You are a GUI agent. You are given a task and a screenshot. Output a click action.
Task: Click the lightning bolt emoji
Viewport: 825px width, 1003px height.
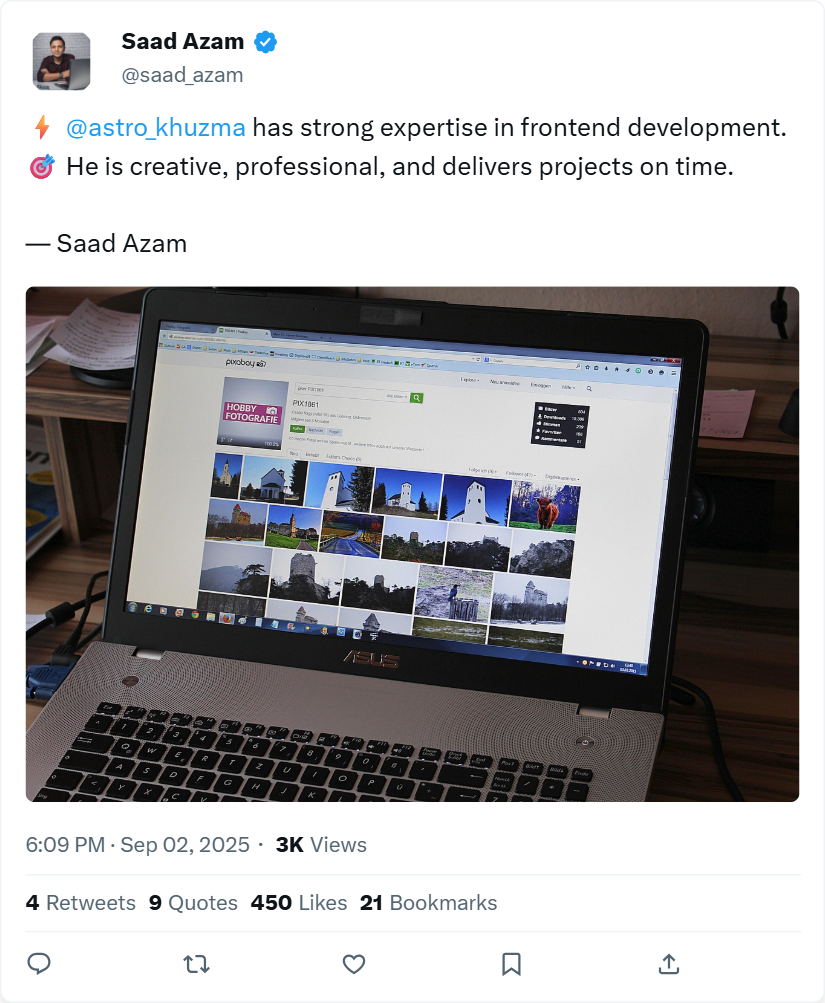42,127
